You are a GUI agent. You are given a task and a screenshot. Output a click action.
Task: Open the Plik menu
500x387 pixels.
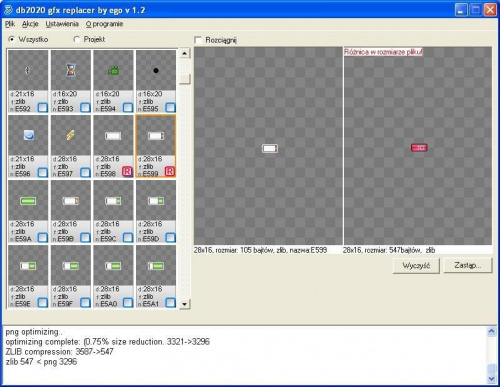[x=10, y=24]
